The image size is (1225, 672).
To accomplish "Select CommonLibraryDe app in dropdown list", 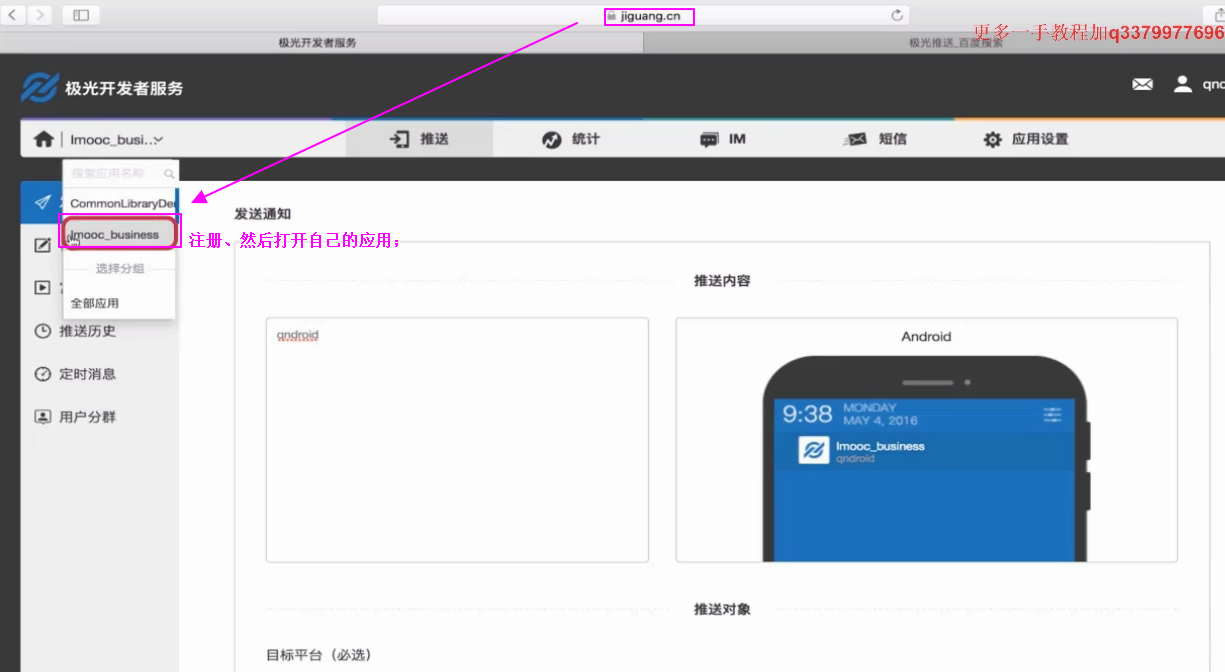I will tap(121, 203).
